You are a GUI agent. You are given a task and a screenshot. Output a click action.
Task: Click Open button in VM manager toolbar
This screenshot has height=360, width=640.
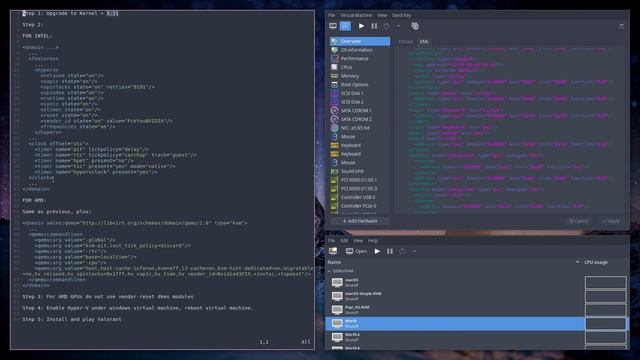coord(356,251)
